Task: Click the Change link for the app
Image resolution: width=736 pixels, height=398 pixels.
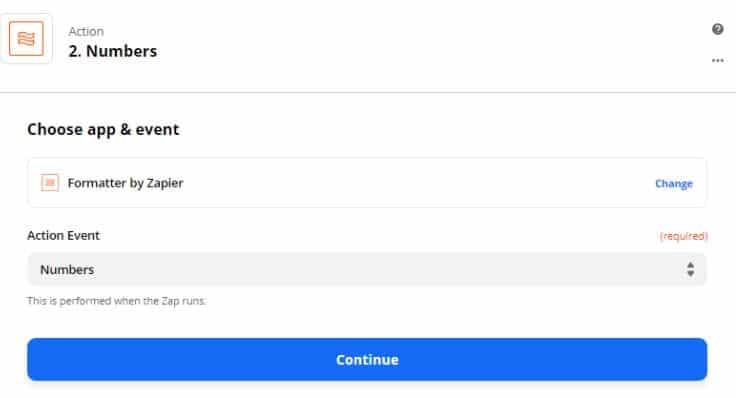Action: 674,184
